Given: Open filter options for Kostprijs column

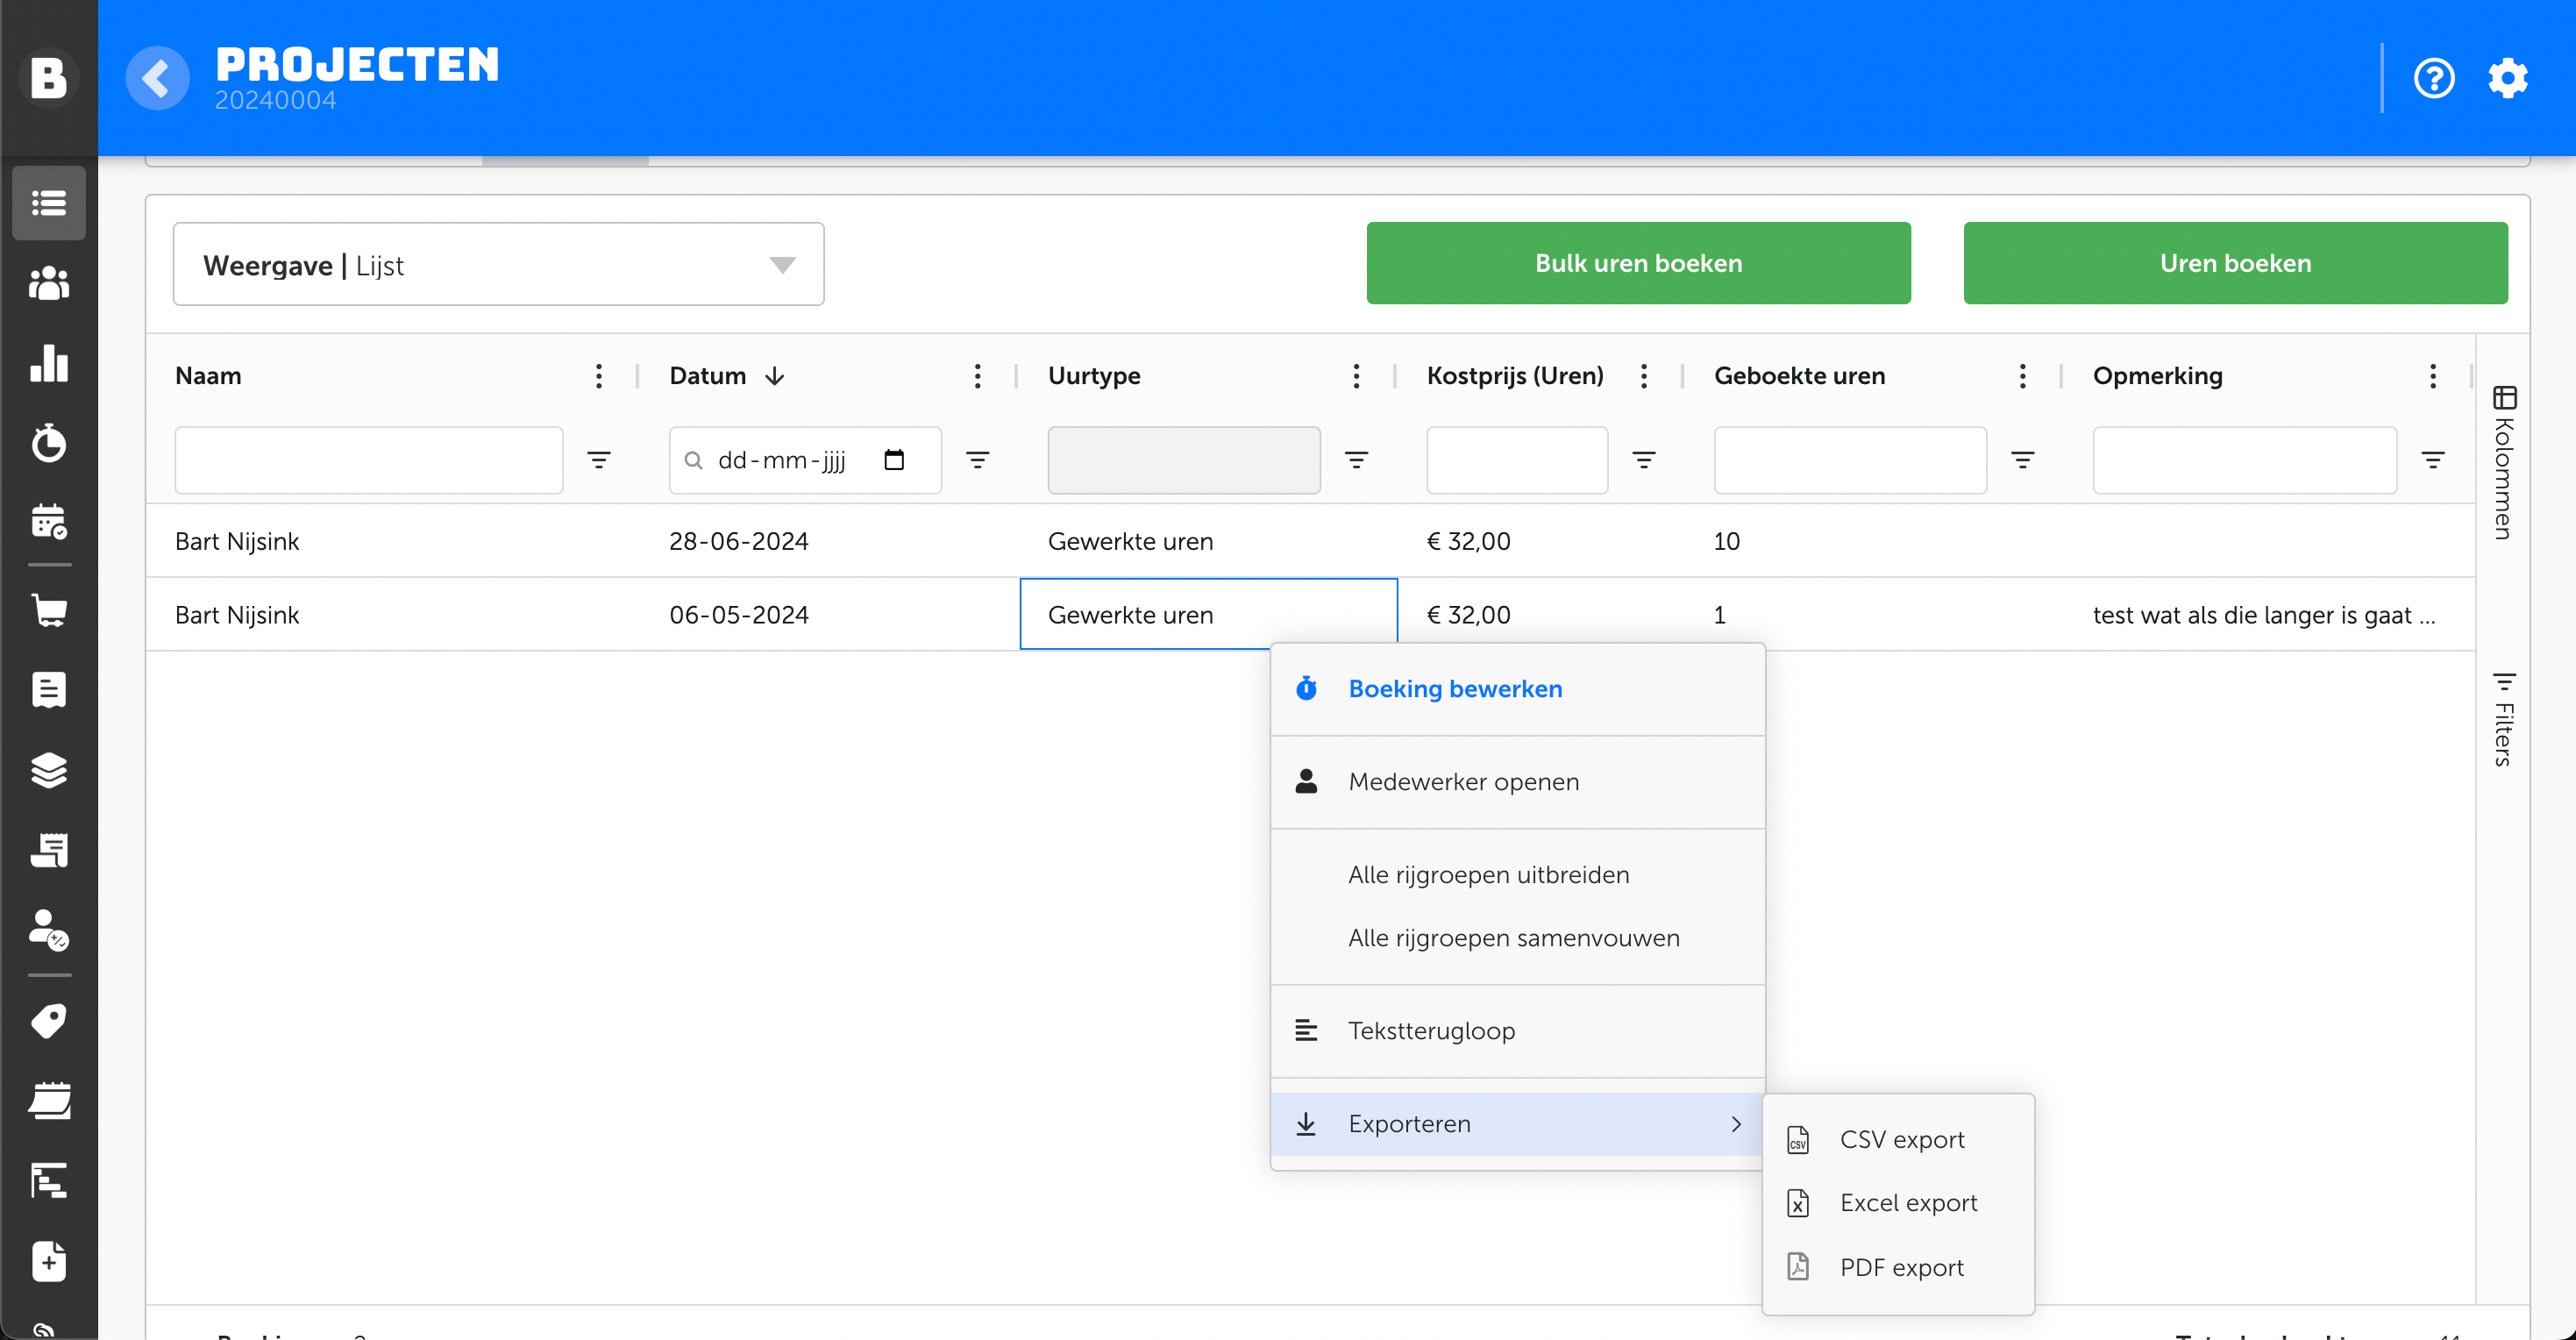Looking at the screenshot, I should point(1644,460).
